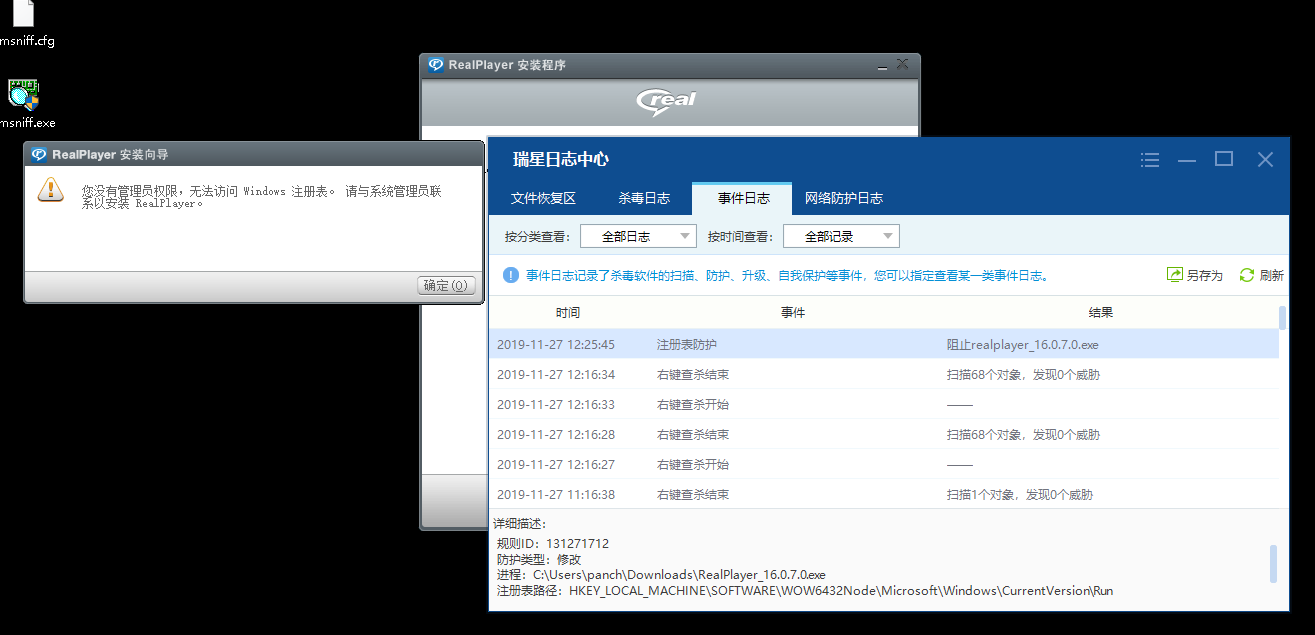Select the 12:16:27 右键查杀开始 log row
The image size is (1315, 635).
coord(884,464)
